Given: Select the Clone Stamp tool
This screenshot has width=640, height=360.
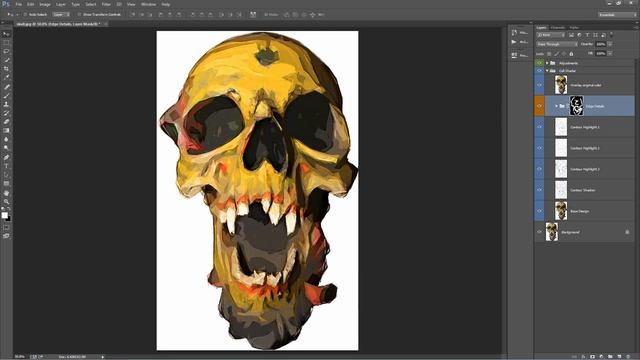Looking at the screenshot, I should (x=6, y=104).
